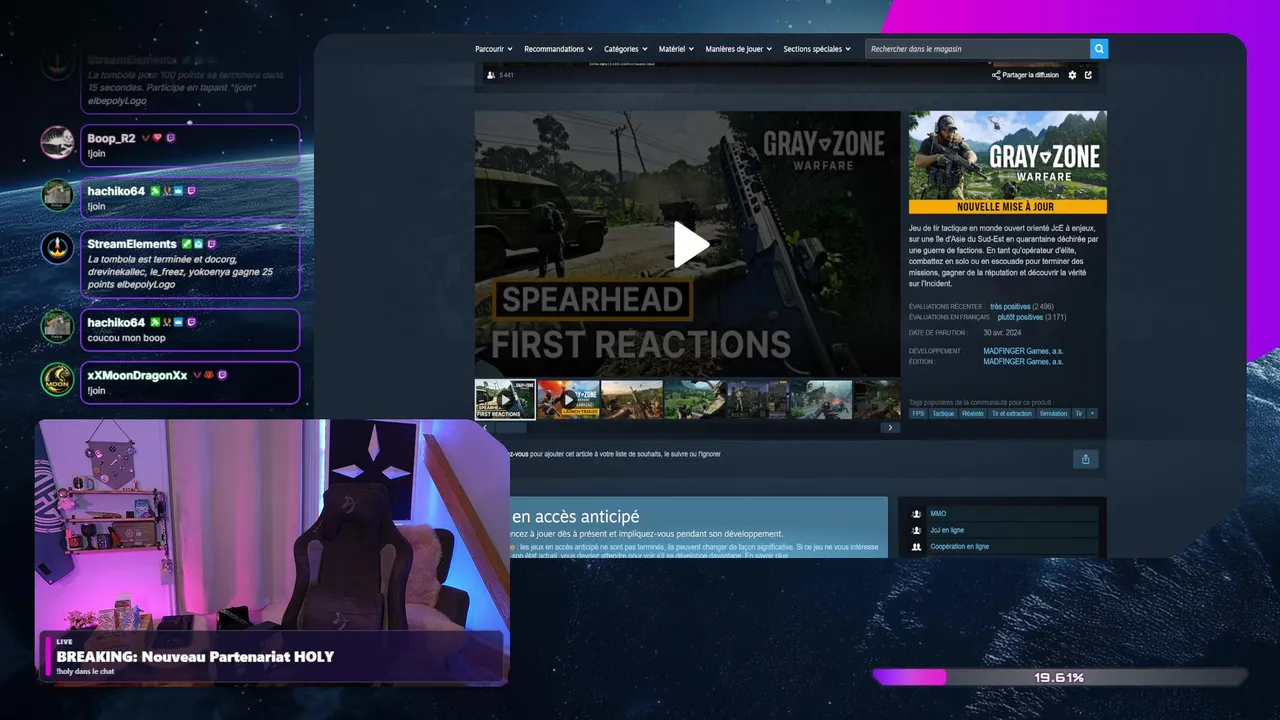Screen dimensions: 1280x720
Task: Expand the Matériel menu
Action: [677, 49]
